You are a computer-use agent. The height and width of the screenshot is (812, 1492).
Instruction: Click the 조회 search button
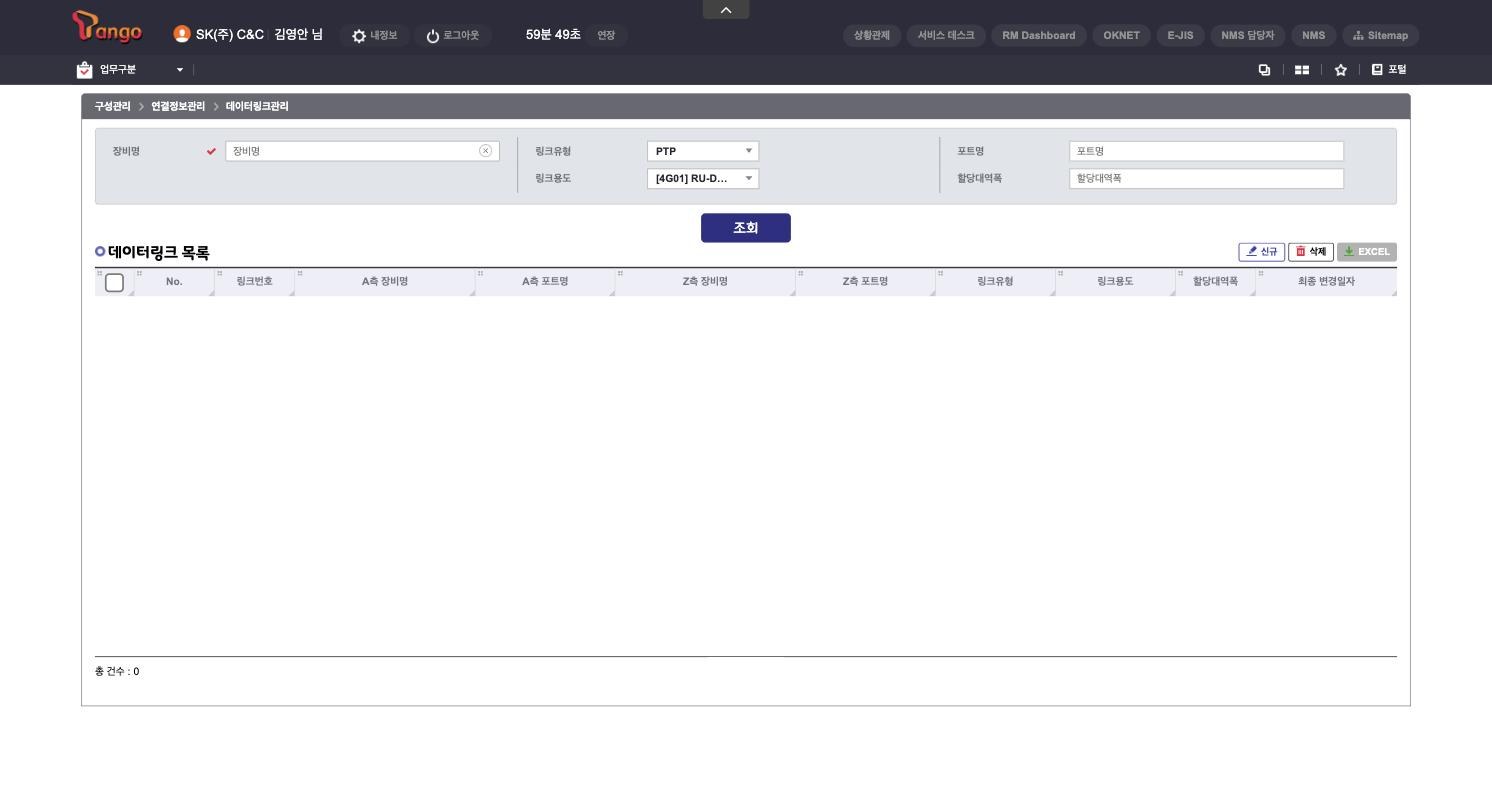[746, 228]
